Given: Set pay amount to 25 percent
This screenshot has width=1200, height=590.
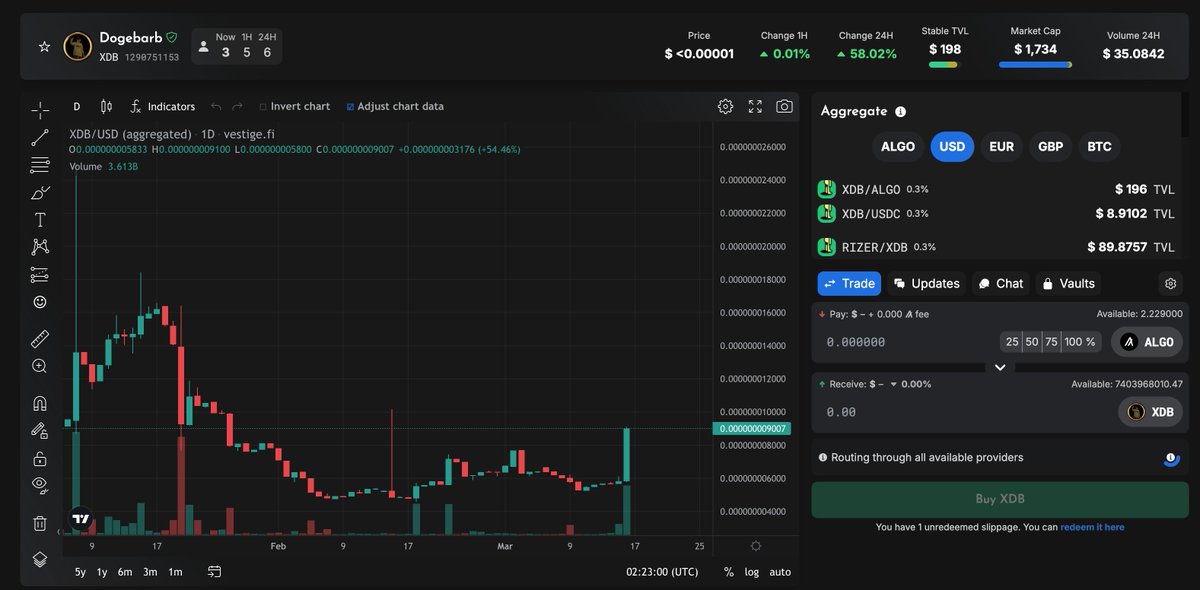Looking at the screenshot, I should (x=1012, y=342).
